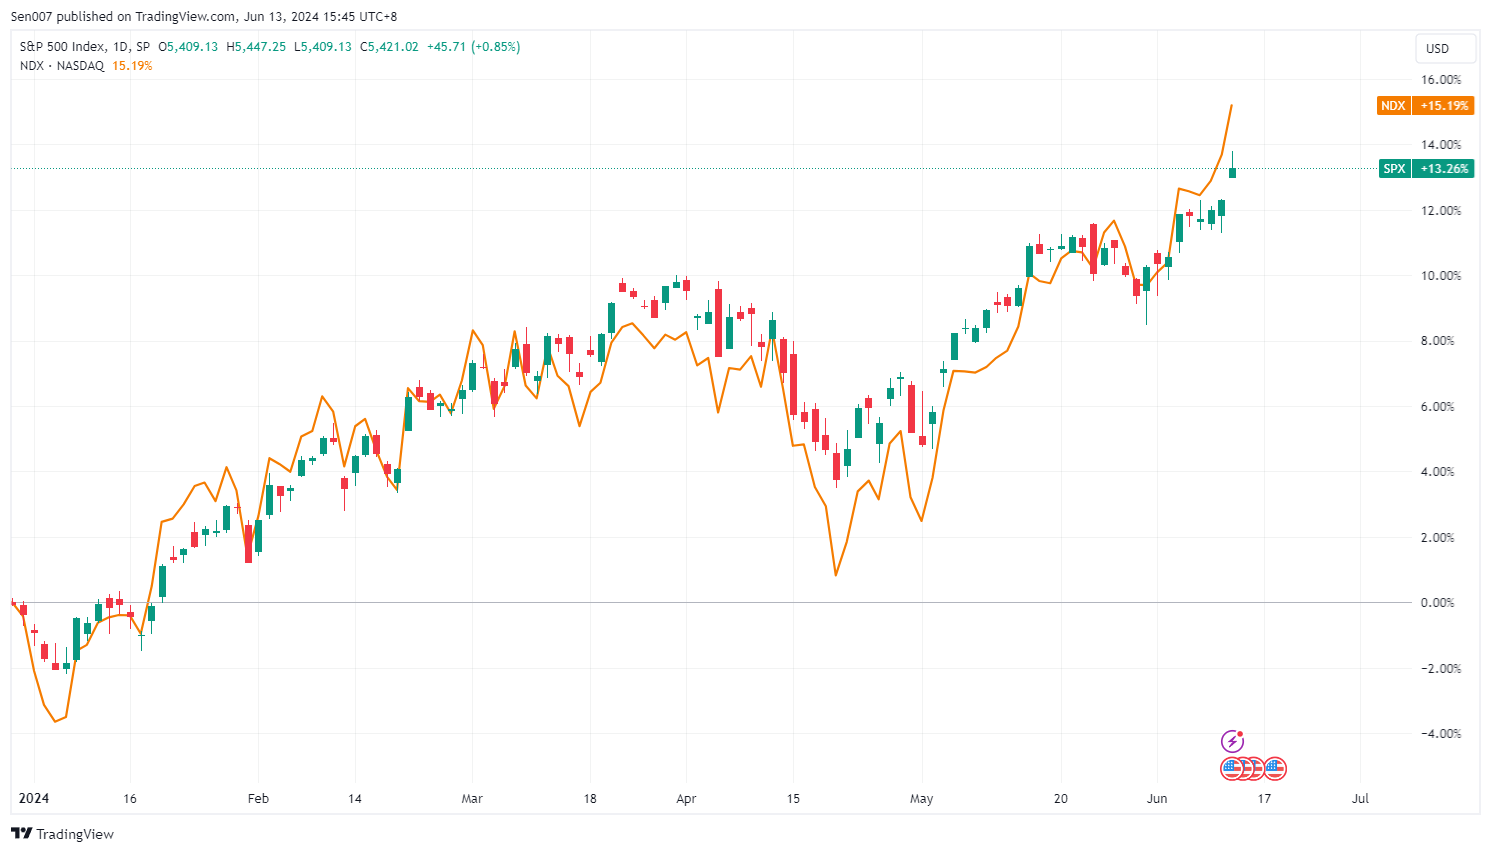Select the NDX · NASDAQ comparison legend
This screenshot has width=1491, height=853.
62,66
